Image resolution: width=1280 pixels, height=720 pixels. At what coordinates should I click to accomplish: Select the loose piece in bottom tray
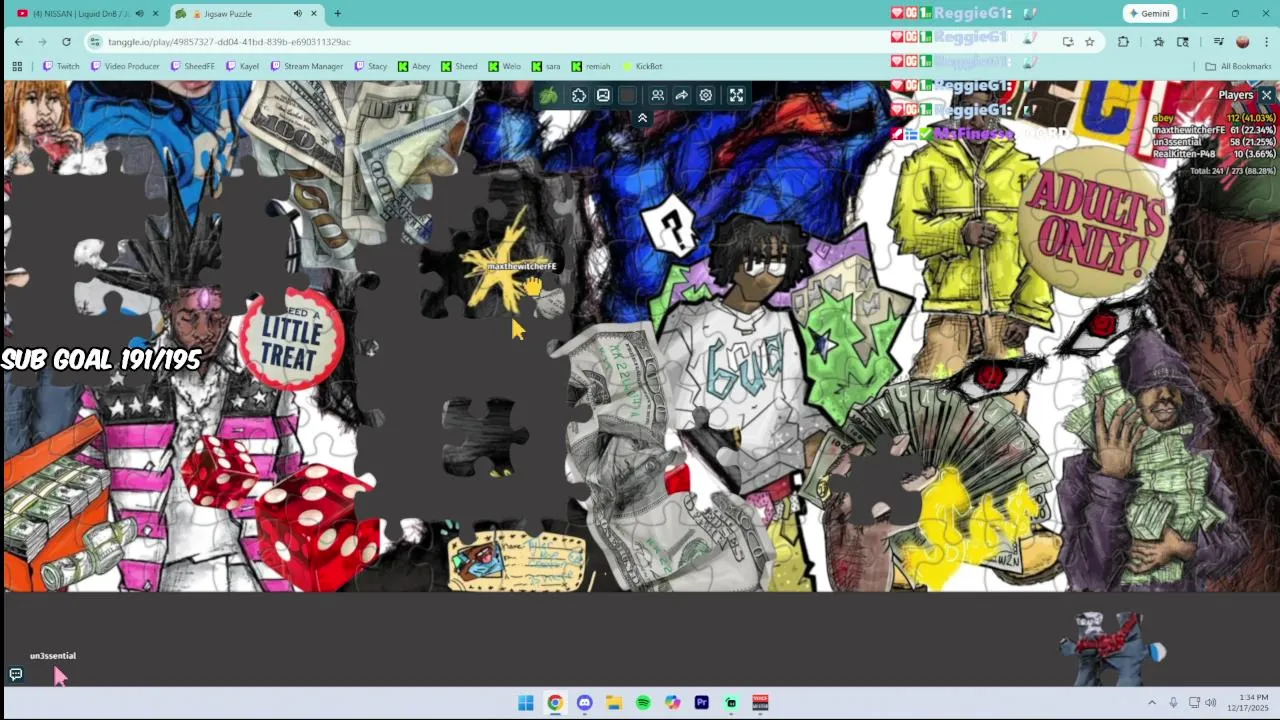[x=1112, y=648]
